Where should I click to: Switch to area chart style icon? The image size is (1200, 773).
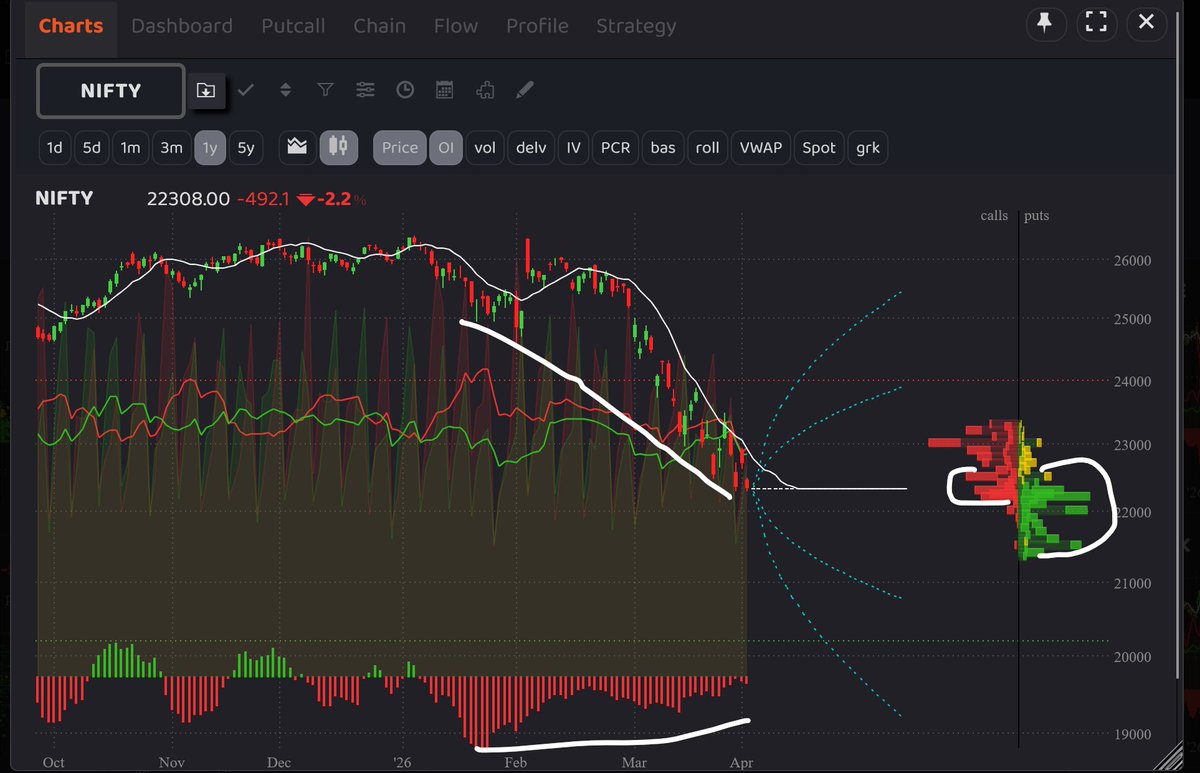pyautogui.click(x=296, y=147)
